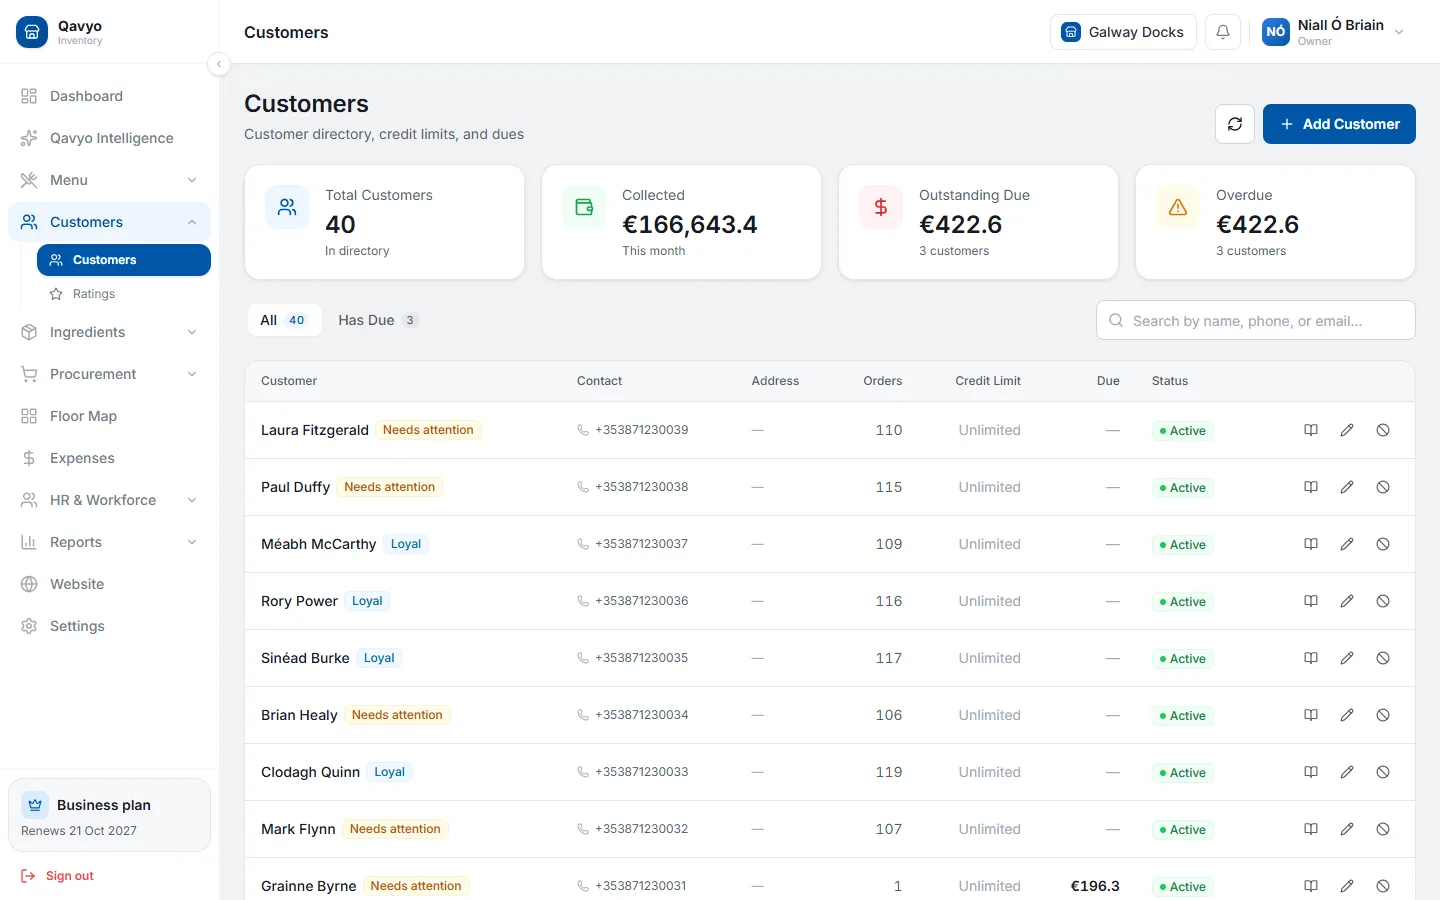The height and width of the screenshot is (900, 1440).
Task: Open Website in the sidebar
Action: click(109, 584)
